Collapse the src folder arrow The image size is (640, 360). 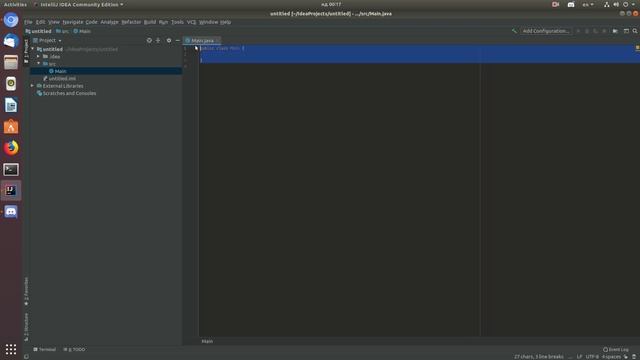point(38,64)
